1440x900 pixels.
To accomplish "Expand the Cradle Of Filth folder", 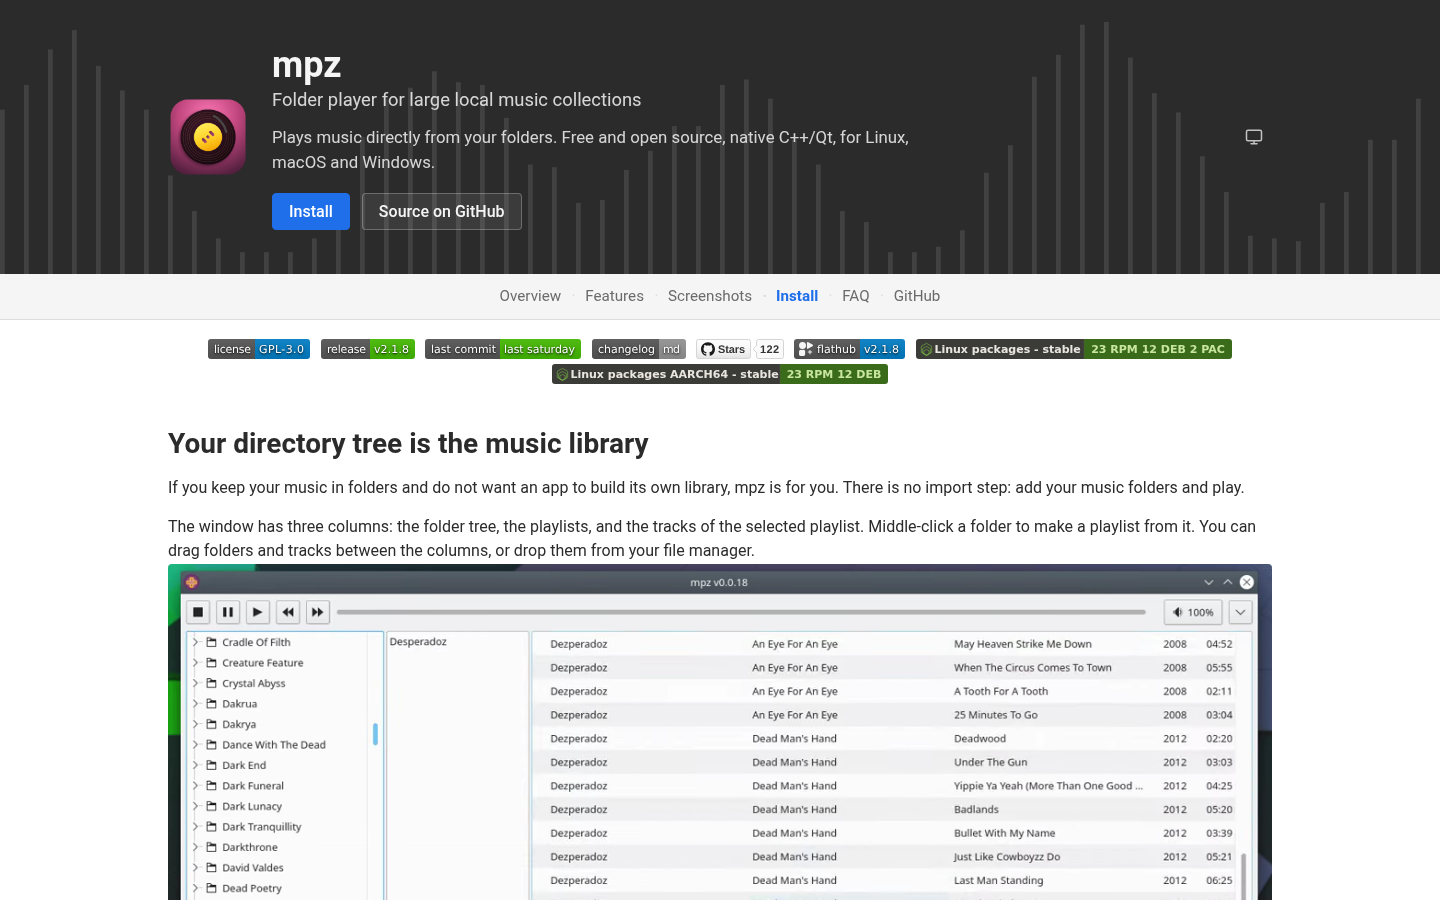I will point(196,642).
